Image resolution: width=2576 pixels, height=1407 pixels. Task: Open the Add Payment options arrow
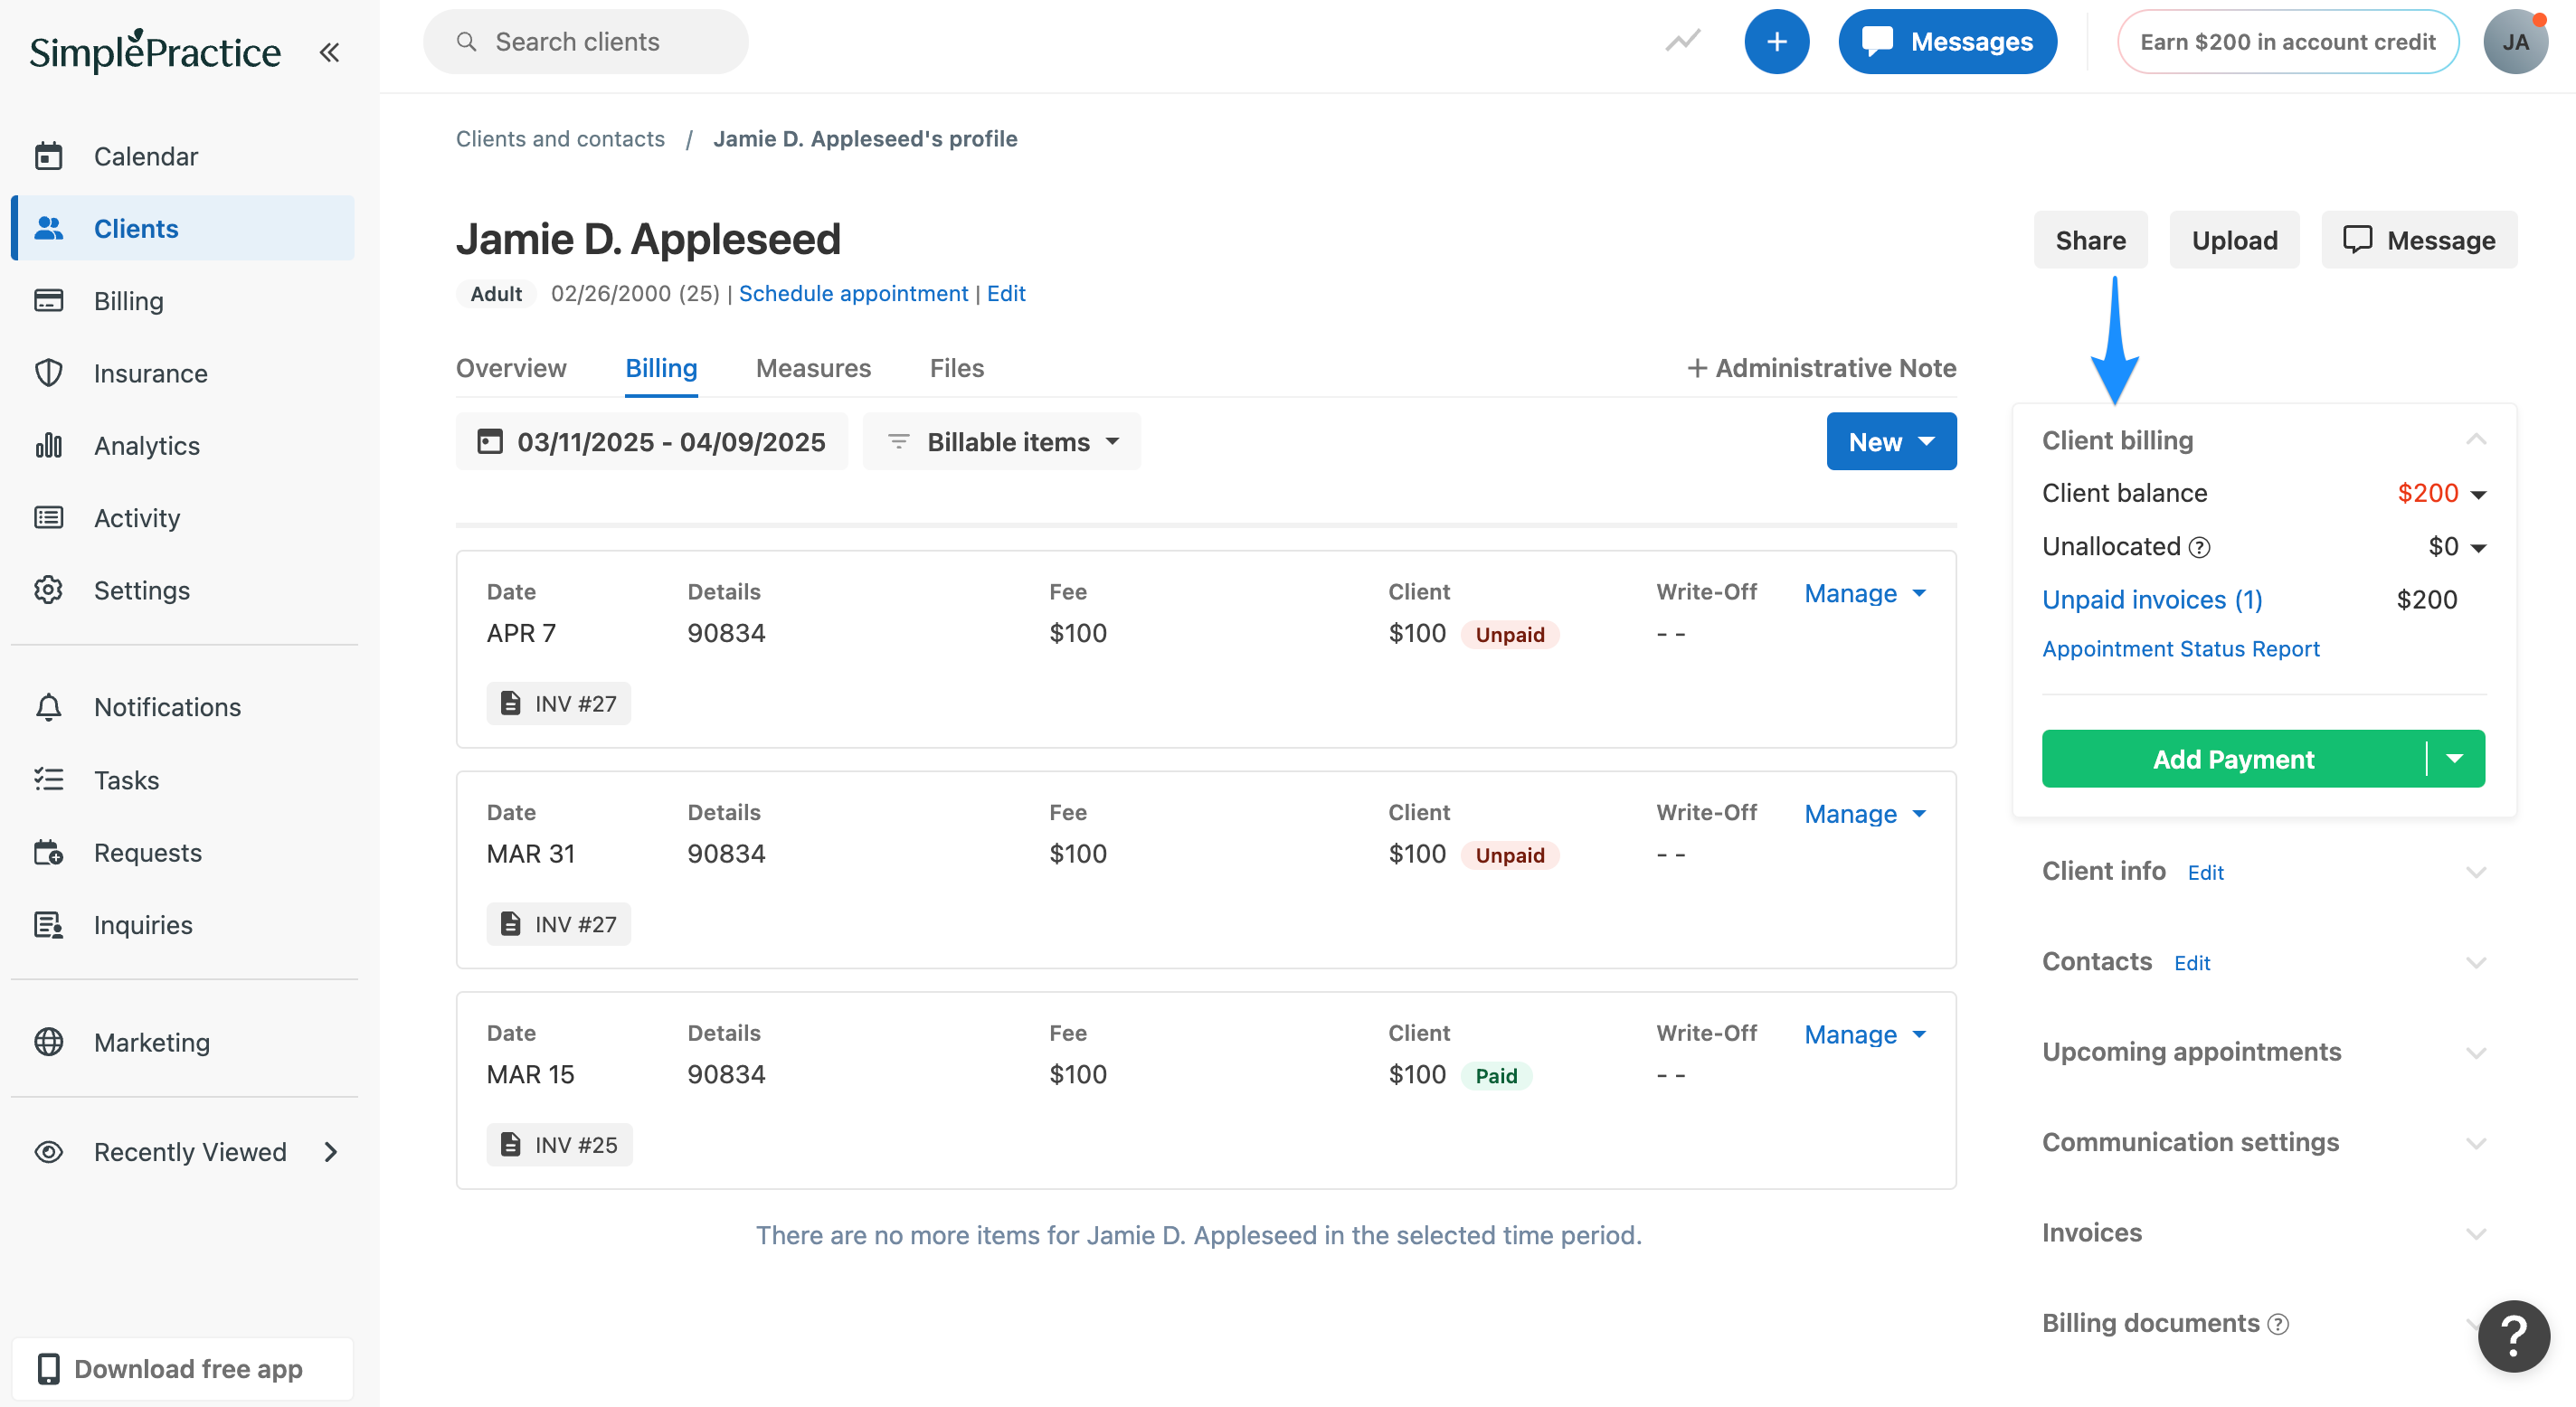click(2455, 759)
